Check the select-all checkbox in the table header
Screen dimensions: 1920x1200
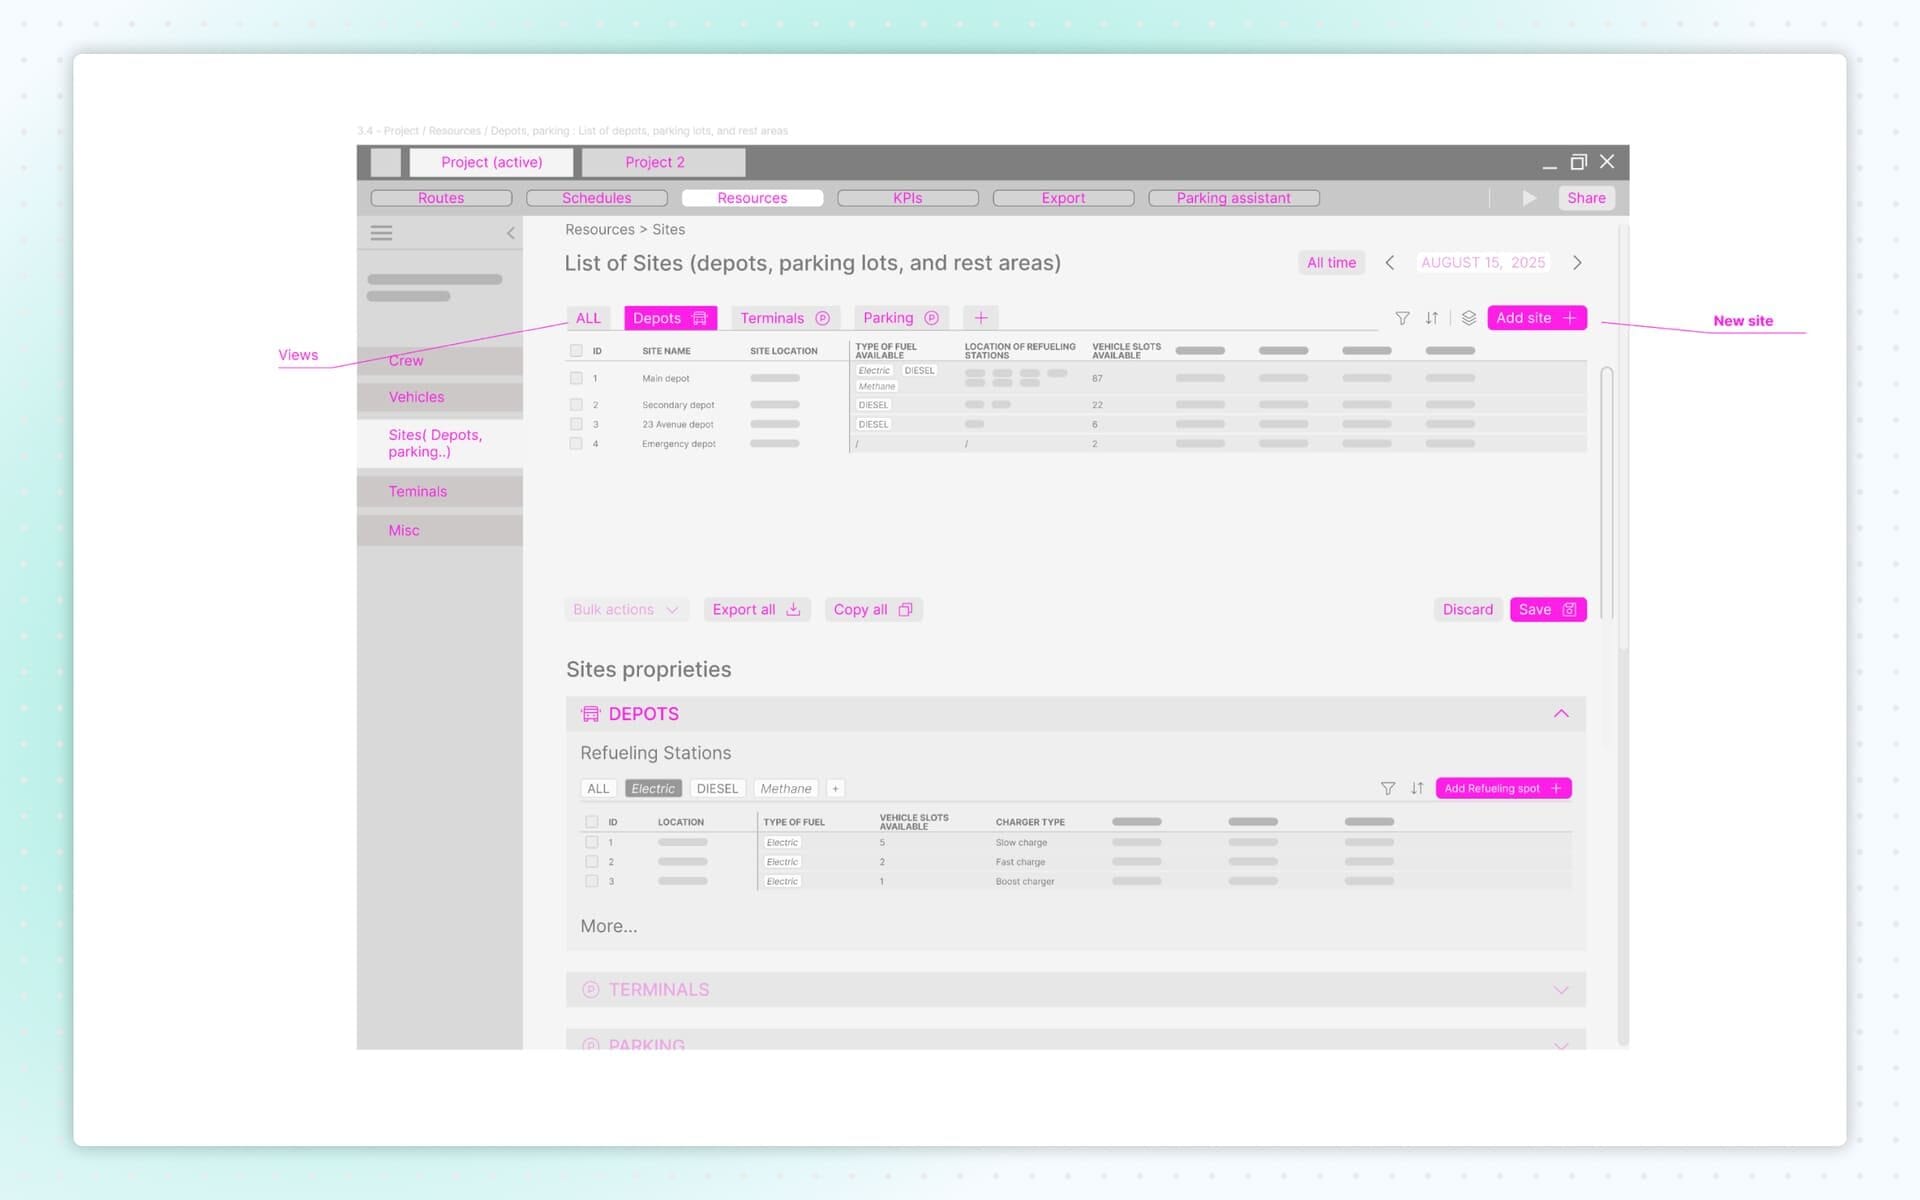pyautogui.click(x=576, y=350)
